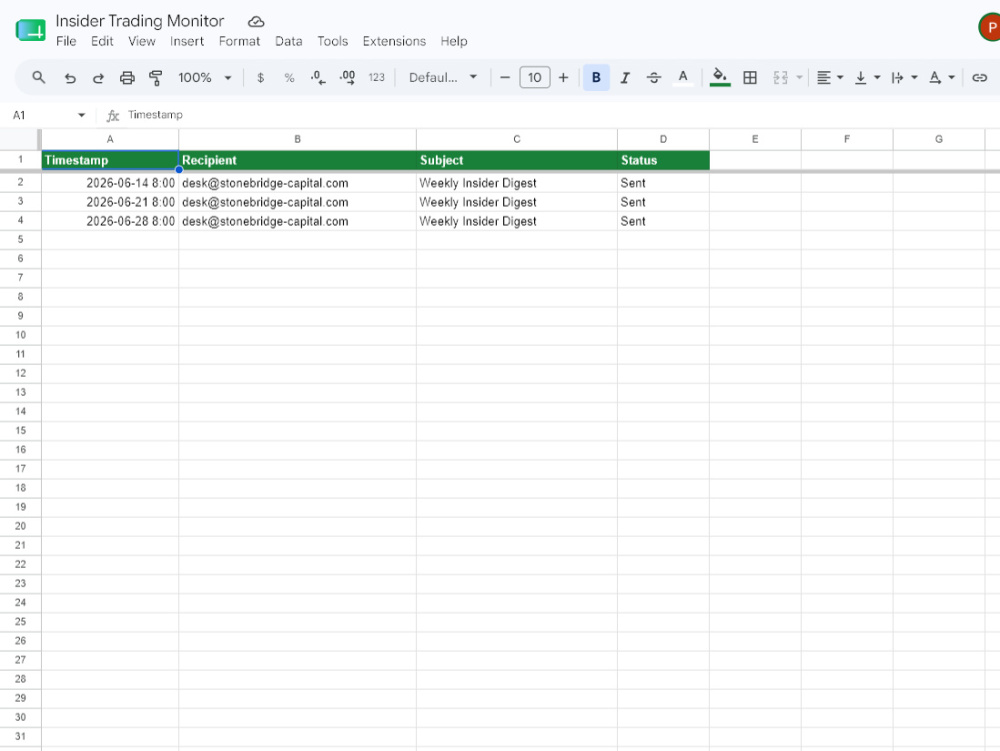Select the Sent status in row 4
The height and width of the screenshot is (751, 1000).
[x=663, y=221]
